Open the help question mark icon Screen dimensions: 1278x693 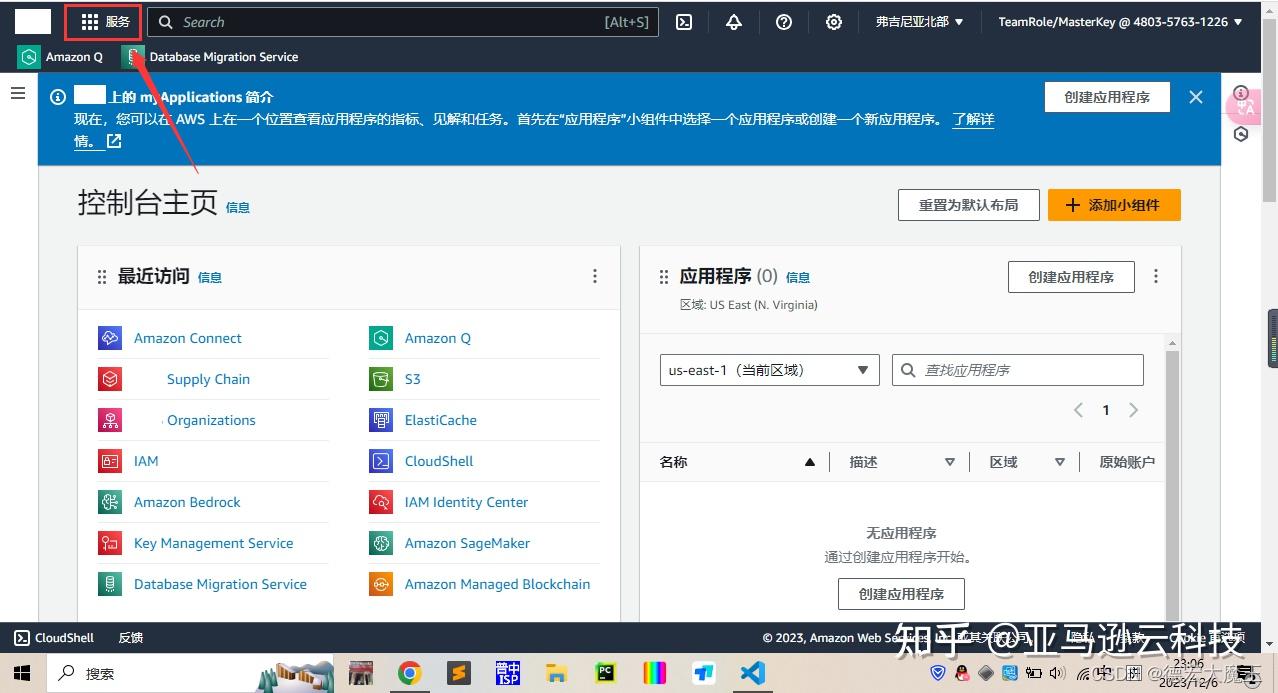point(784,22)
